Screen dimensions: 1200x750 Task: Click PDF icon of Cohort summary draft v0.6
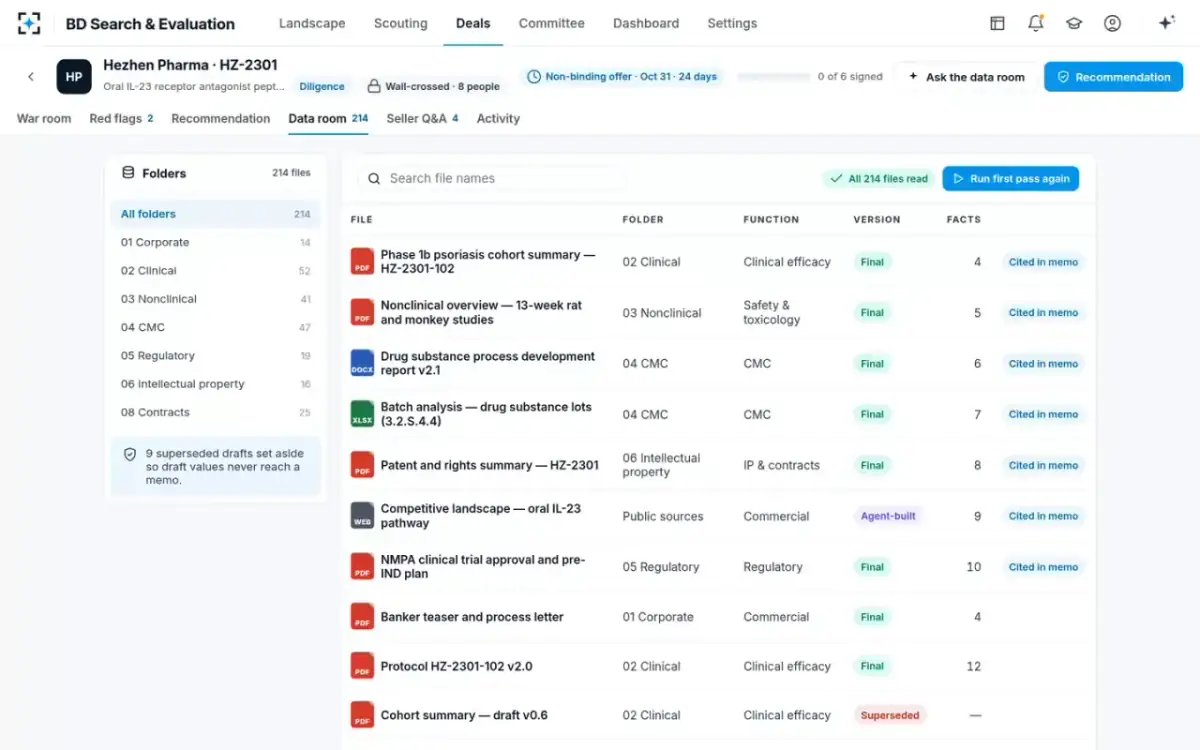coord(362,715)
